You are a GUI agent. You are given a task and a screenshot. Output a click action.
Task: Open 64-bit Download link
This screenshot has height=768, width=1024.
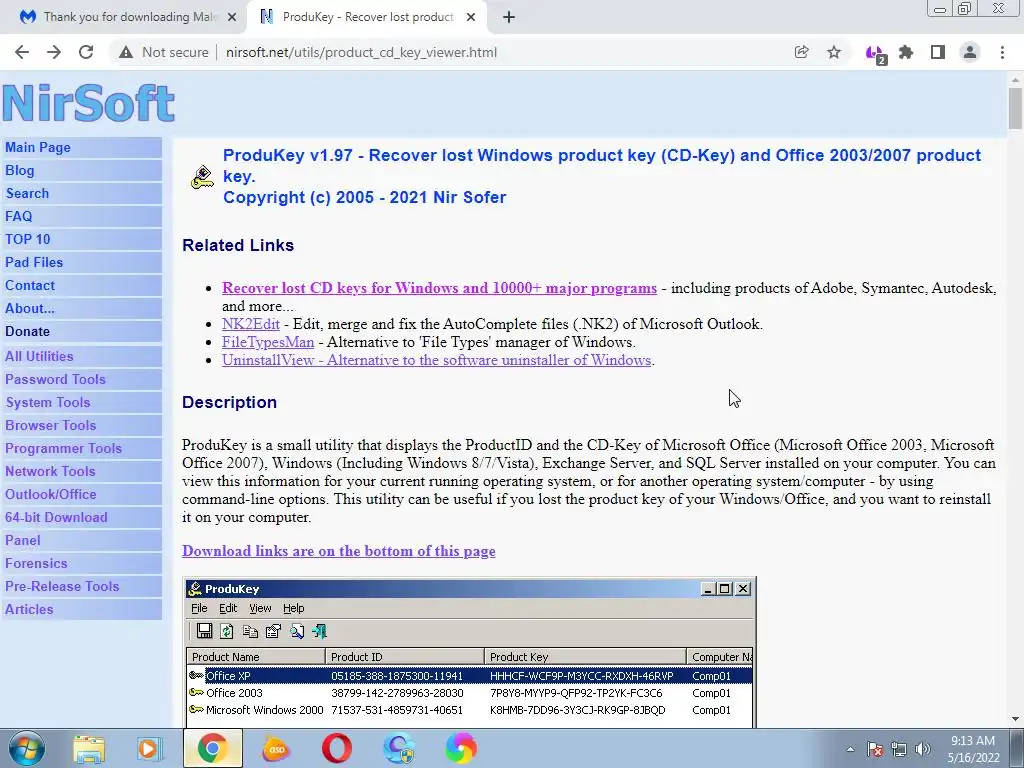(56, 517)
